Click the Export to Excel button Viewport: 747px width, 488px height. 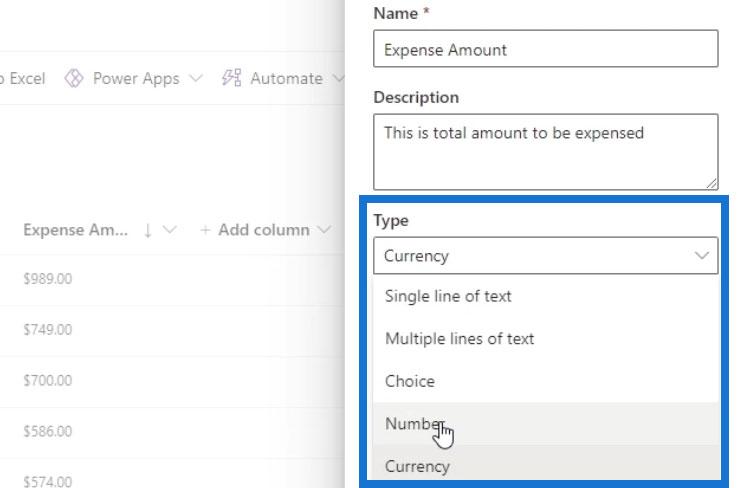22,79
